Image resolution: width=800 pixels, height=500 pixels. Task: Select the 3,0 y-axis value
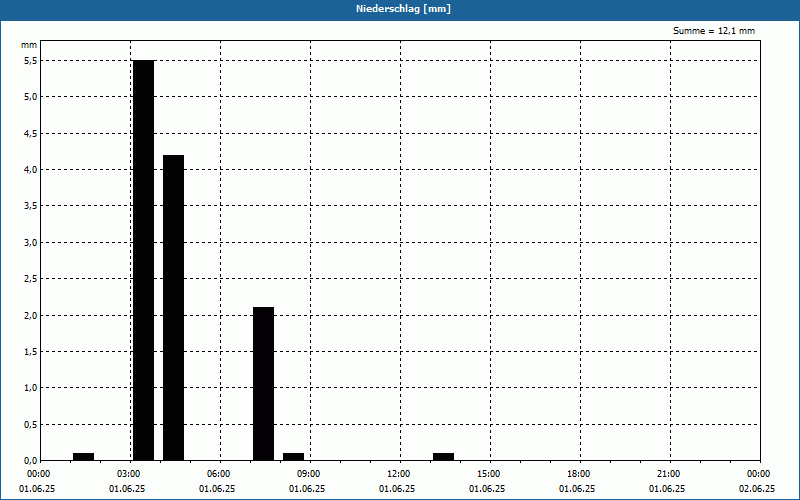click(31, 242)
